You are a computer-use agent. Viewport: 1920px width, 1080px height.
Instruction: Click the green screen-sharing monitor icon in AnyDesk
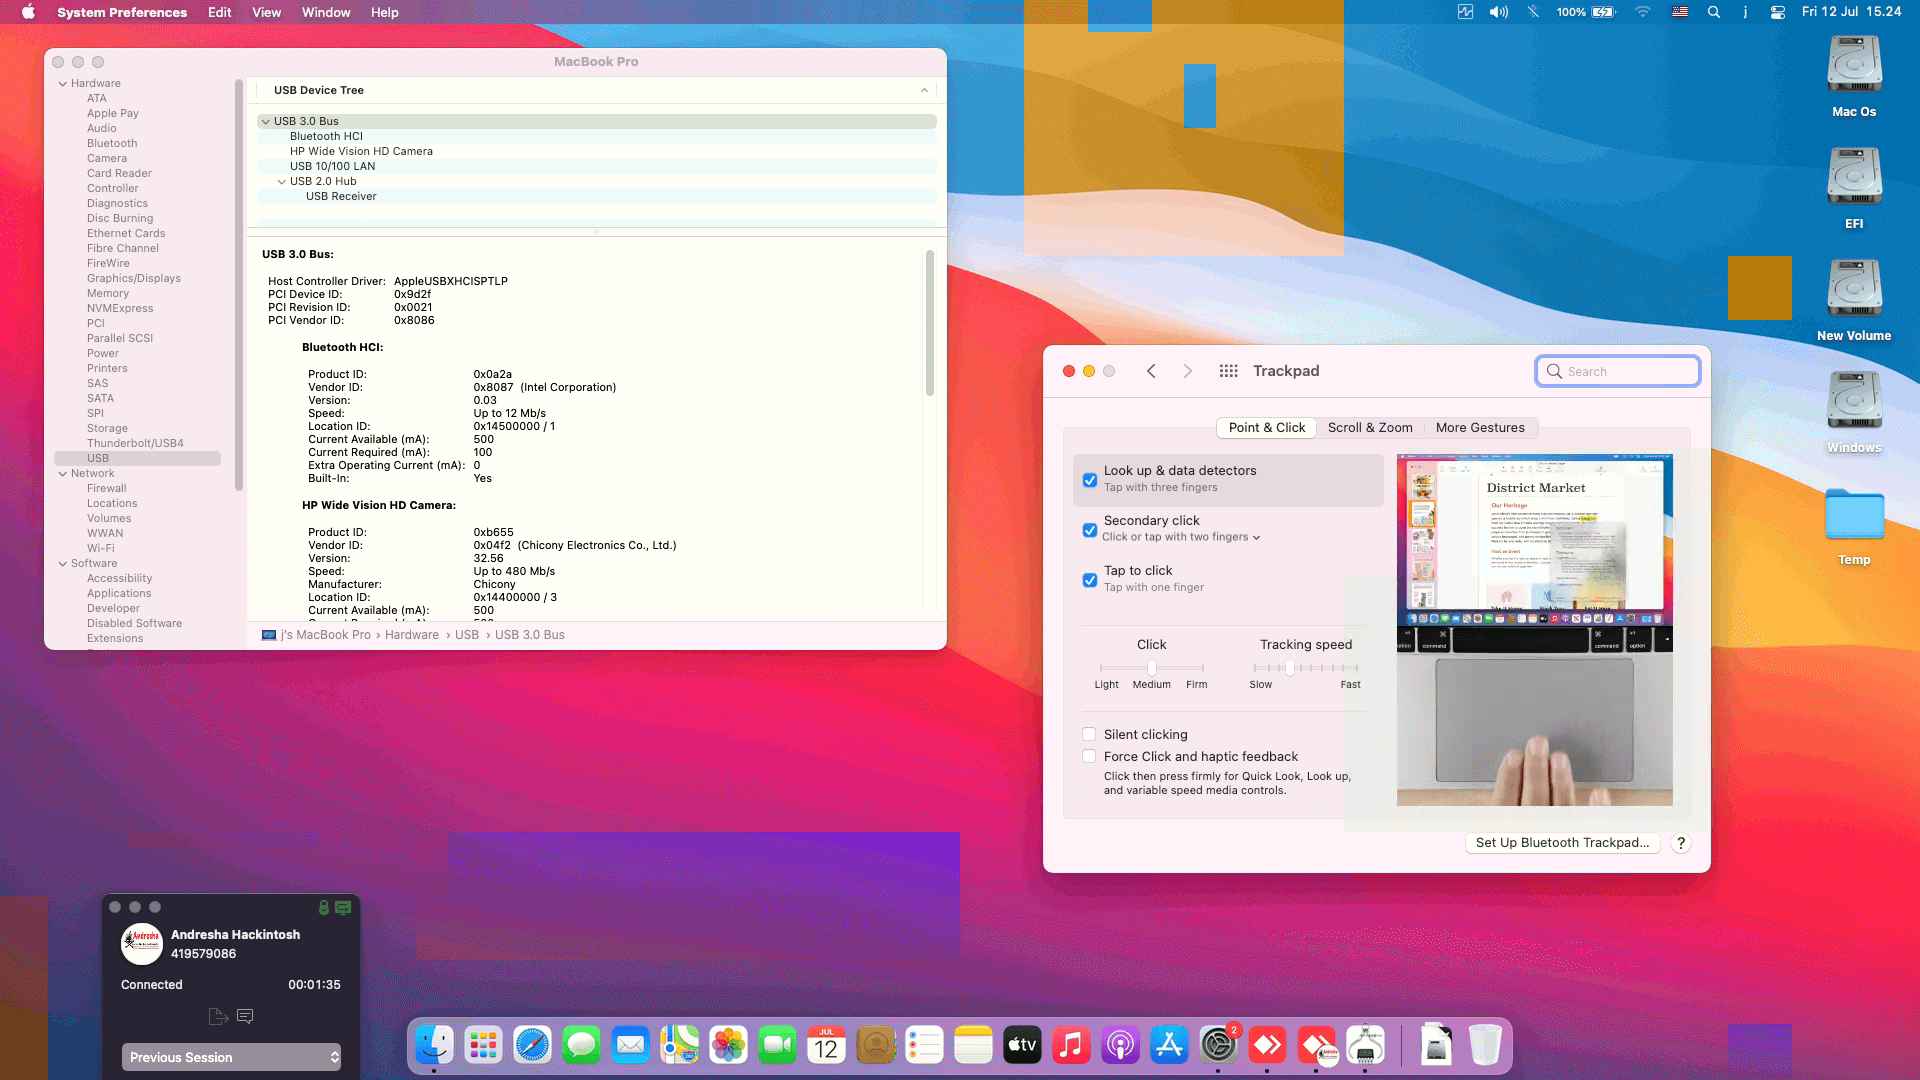[343, 908]
